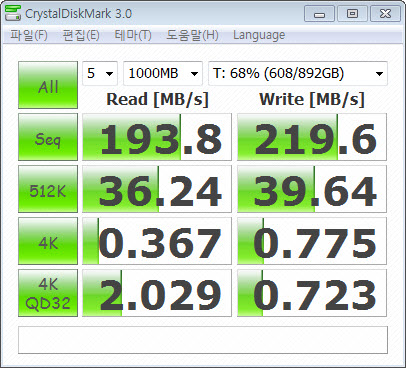The width and height of the screenshot is (406, 368).
Task: Click the Write [MB/s] column header
Action: pyautogui.click(x=312, y=99)
